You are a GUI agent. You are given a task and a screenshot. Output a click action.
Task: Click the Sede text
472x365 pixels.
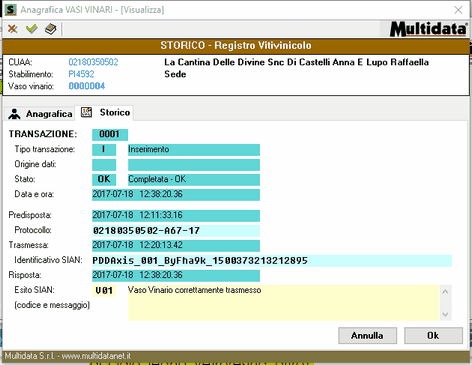tap(175, 74)
